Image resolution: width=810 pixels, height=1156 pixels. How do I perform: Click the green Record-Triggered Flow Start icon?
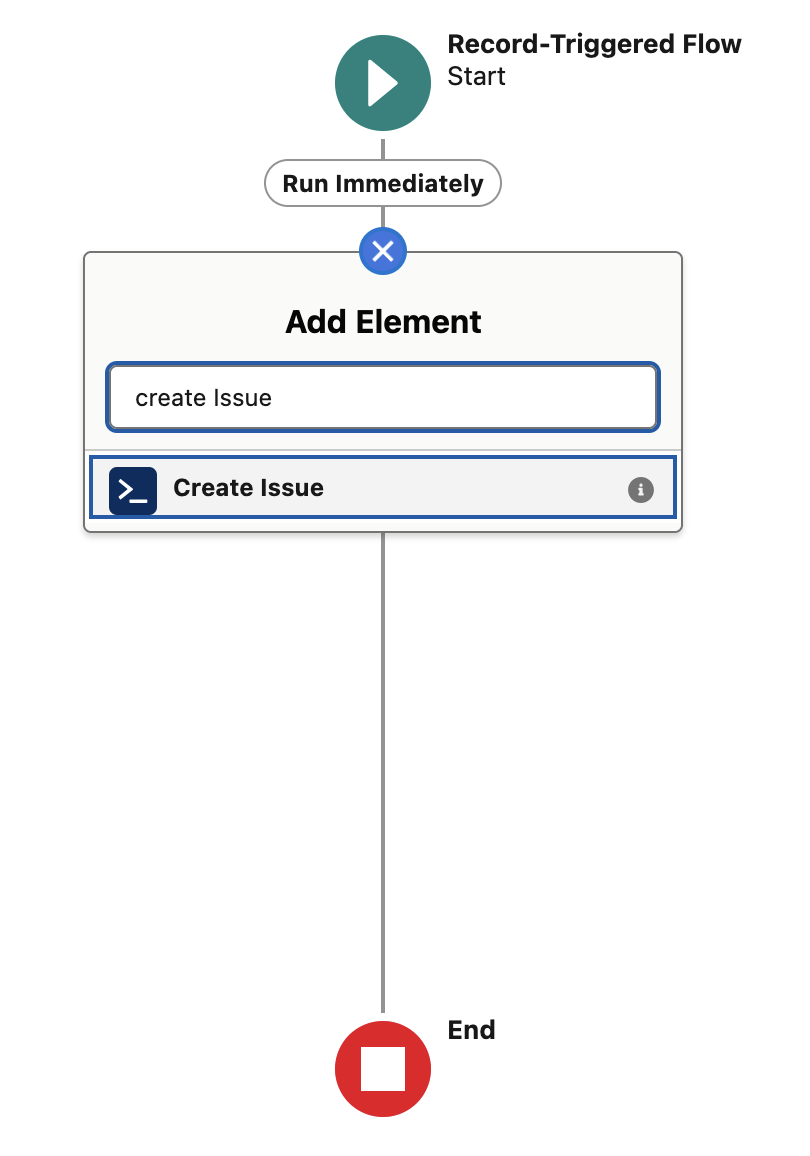point(383,83)
